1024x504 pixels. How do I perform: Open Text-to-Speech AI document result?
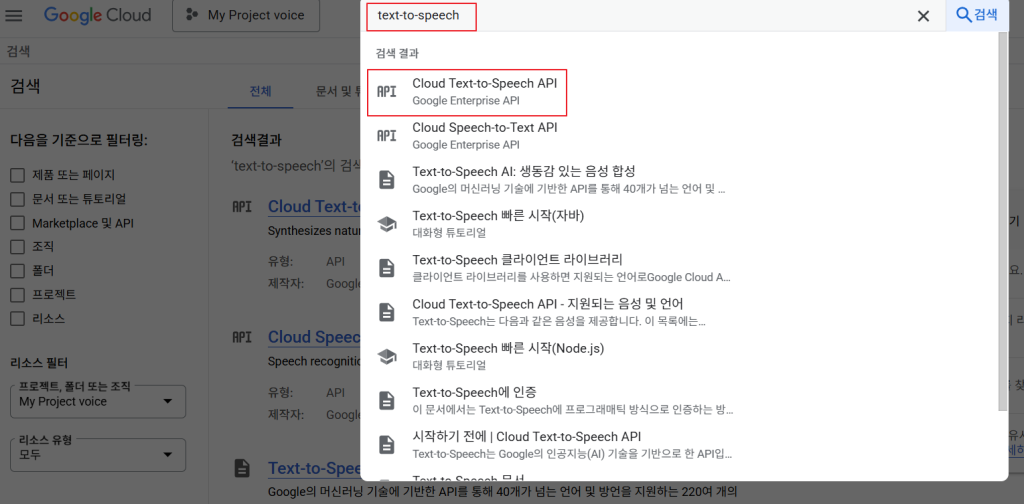click(523, 180)
